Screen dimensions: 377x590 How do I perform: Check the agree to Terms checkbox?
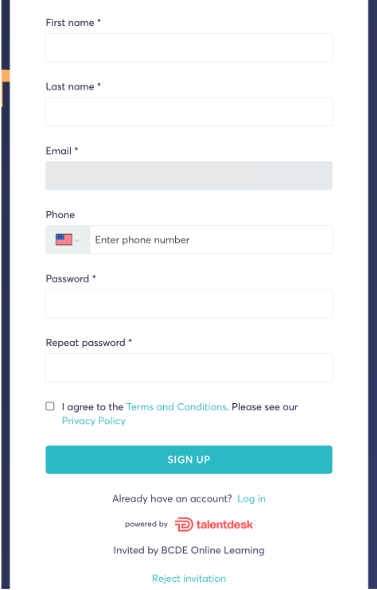[x=50, y=406]
